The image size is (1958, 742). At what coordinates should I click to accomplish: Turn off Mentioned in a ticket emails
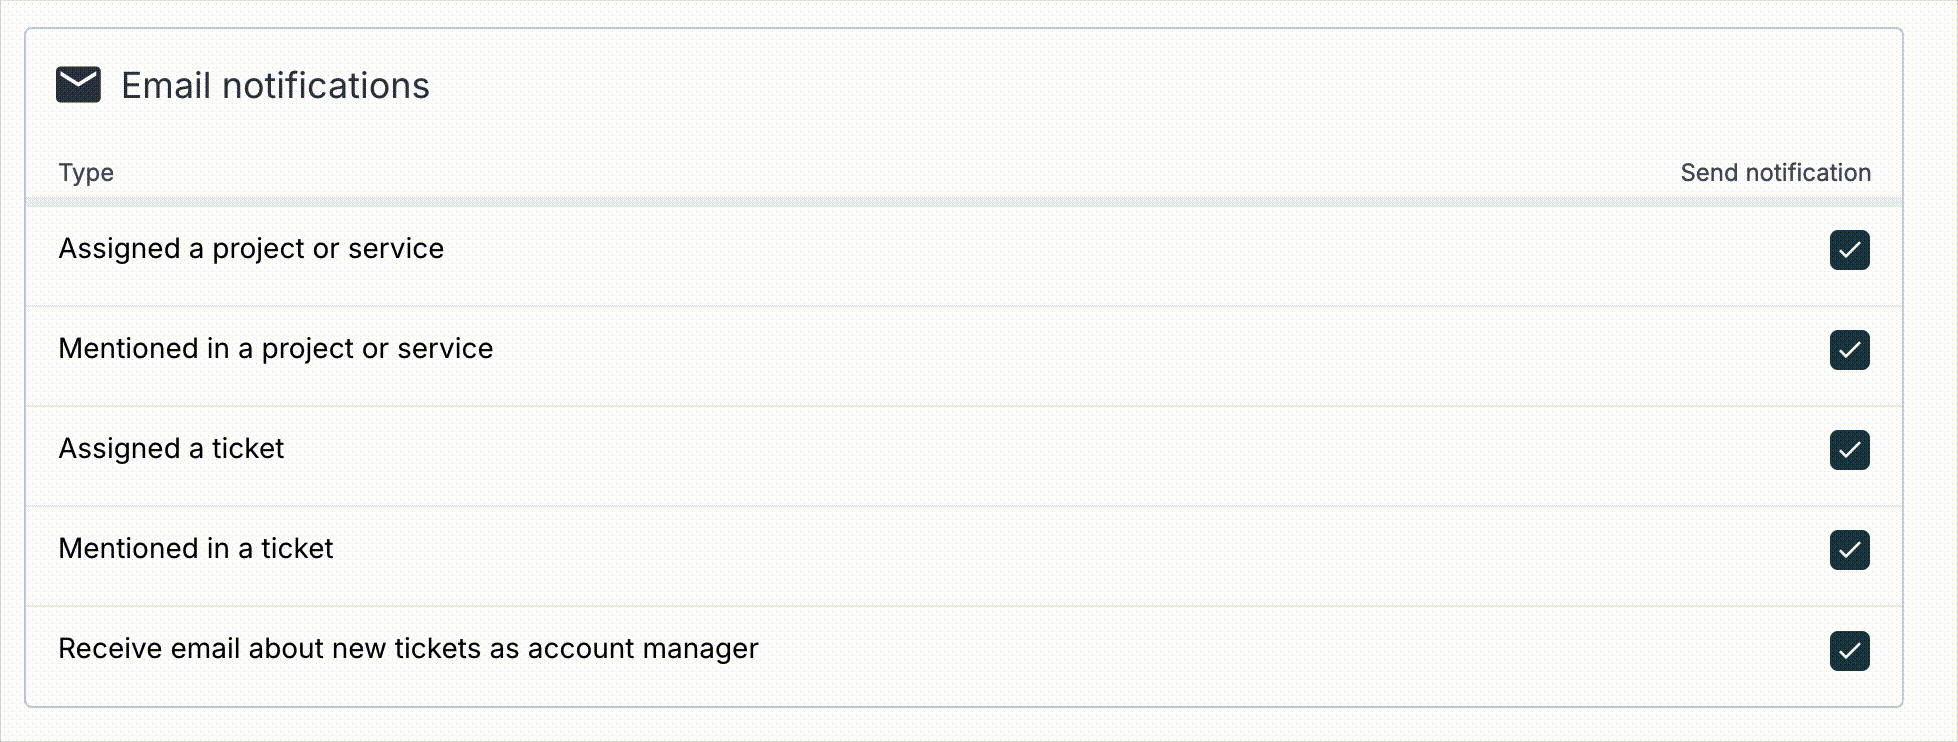coord(1849,550)
